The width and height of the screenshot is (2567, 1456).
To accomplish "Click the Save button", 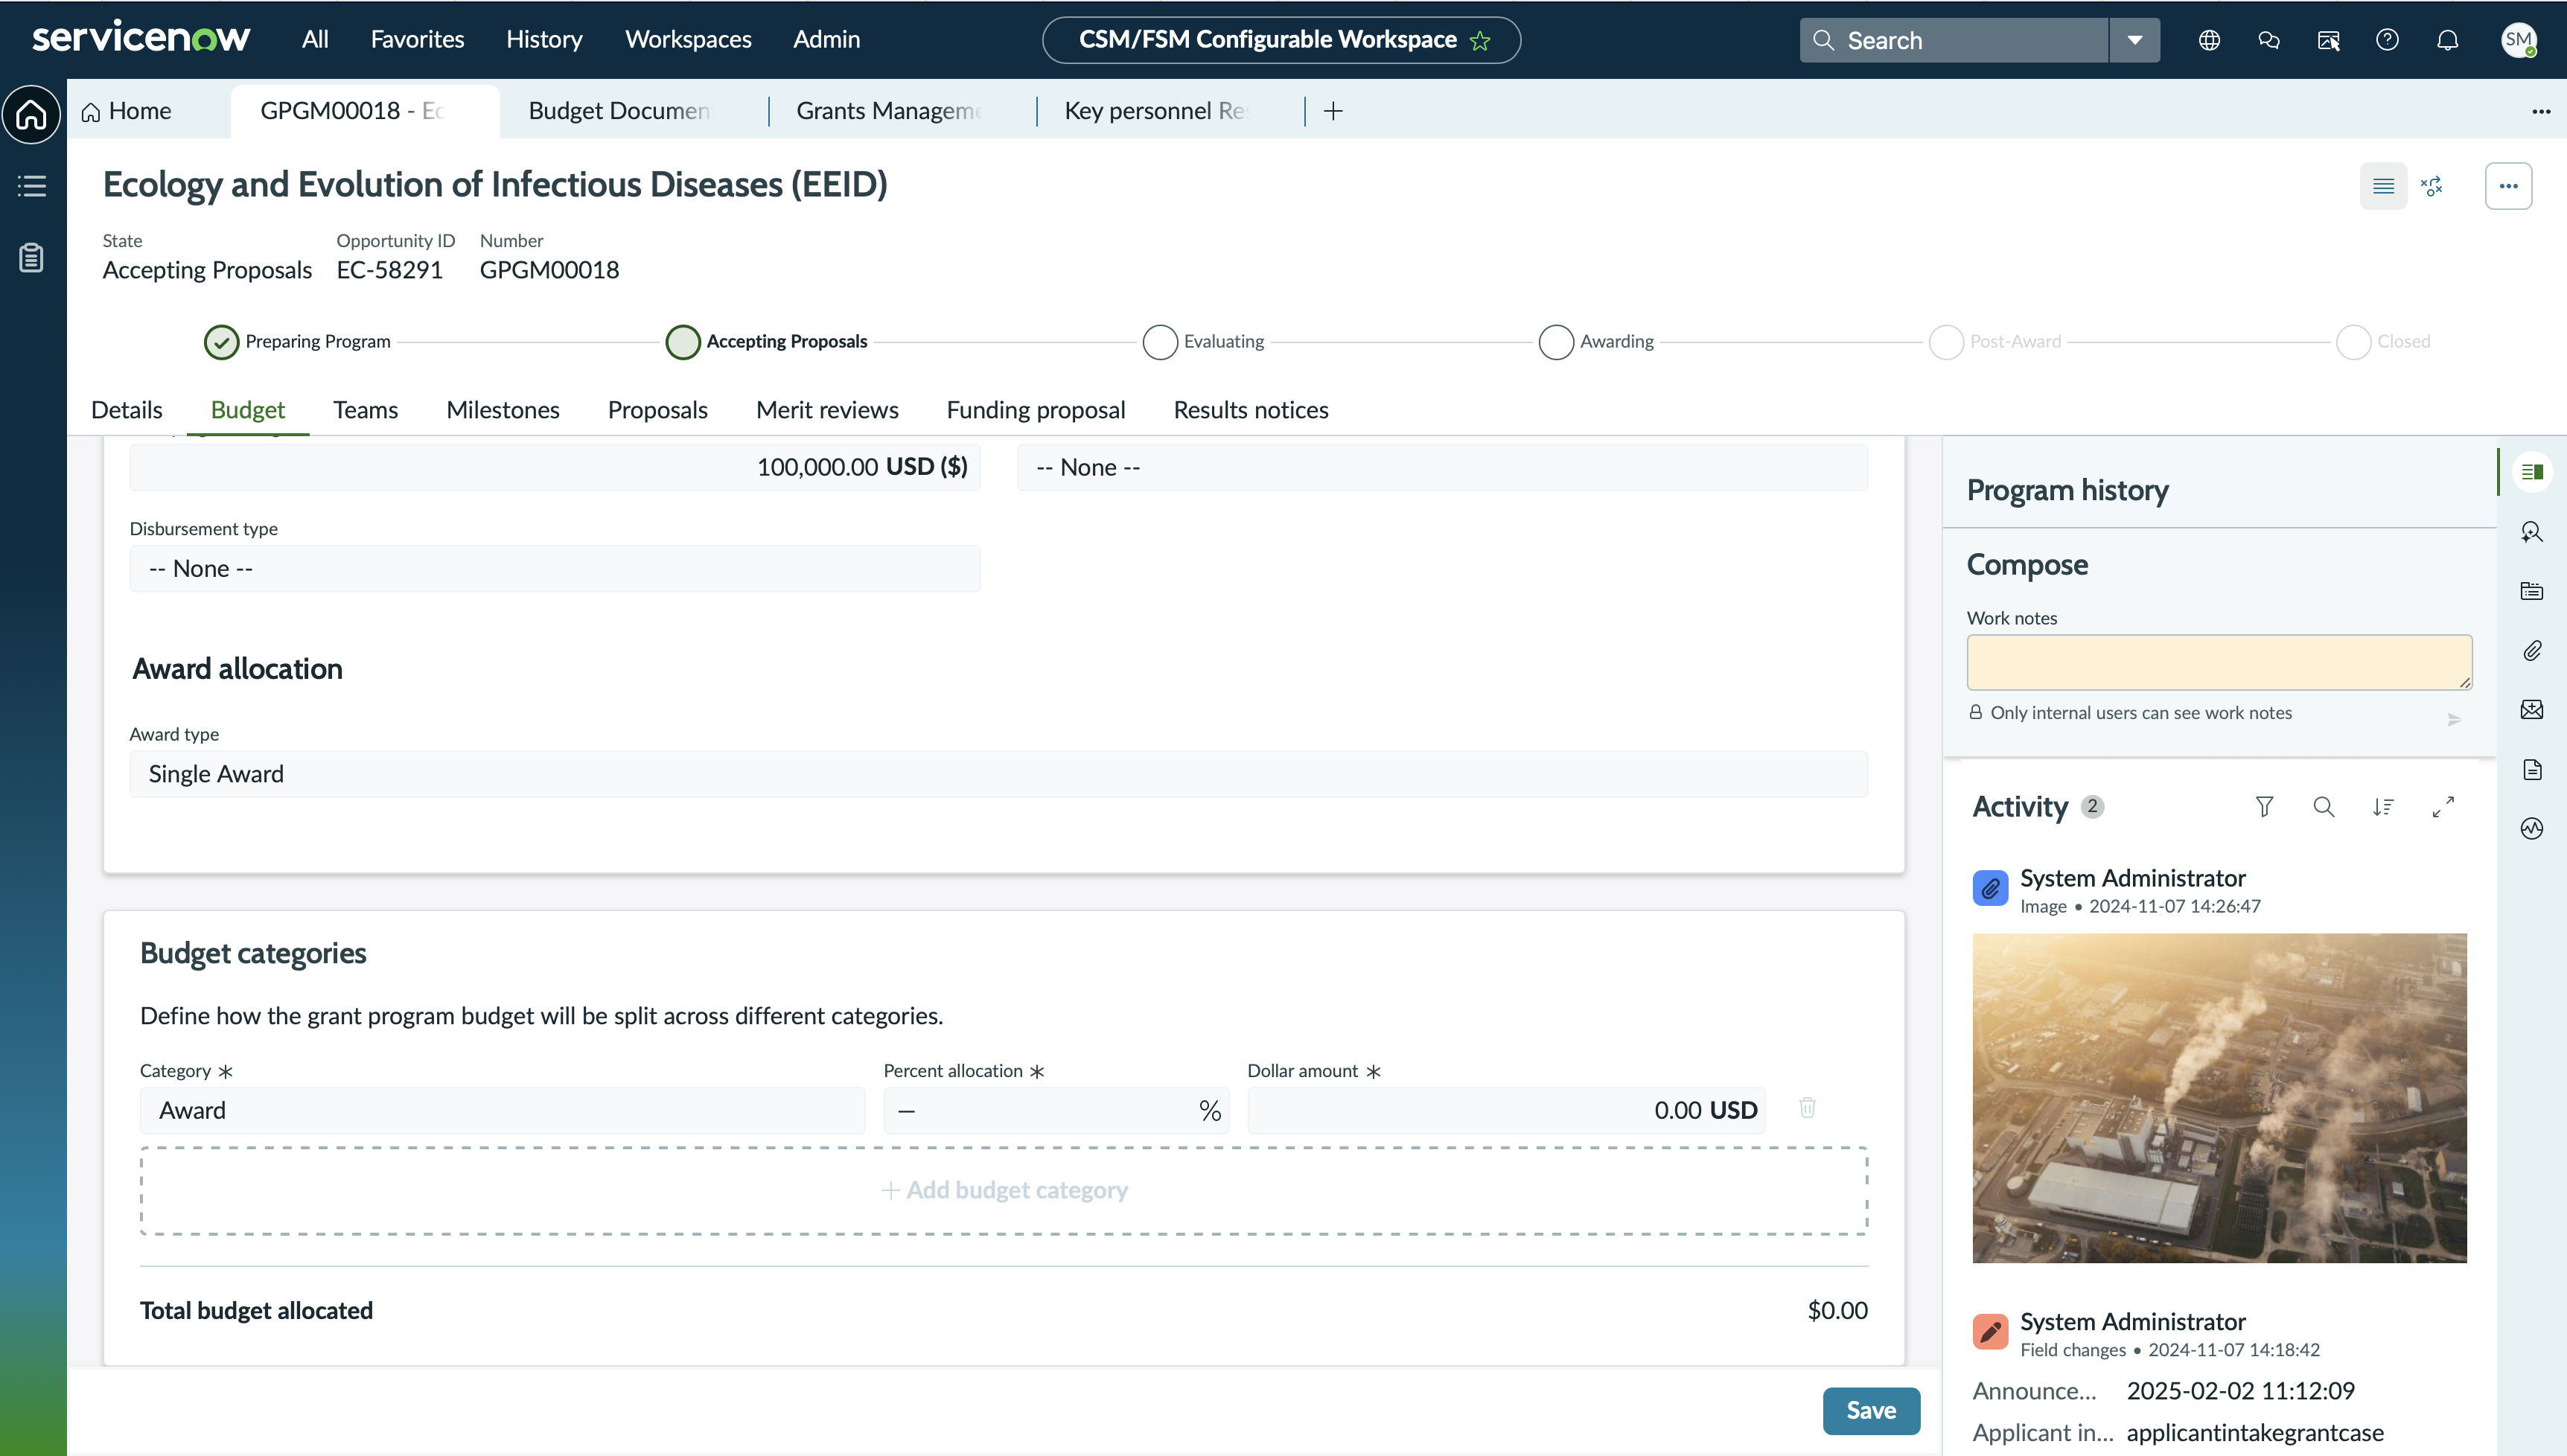I will pos(1871,1410).
